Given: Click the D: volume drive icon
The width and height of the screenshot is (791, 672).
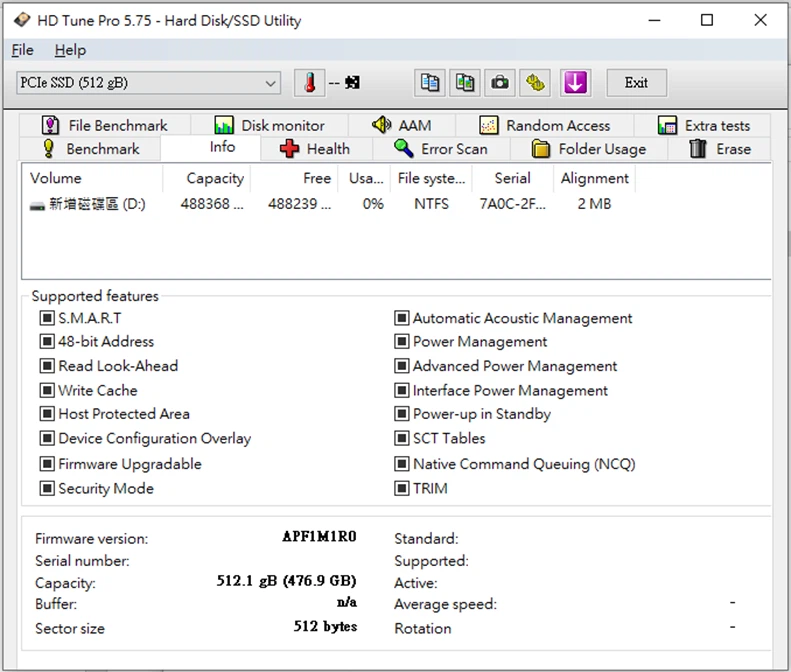Looking at the screenshot, I should tap(37, 205).
